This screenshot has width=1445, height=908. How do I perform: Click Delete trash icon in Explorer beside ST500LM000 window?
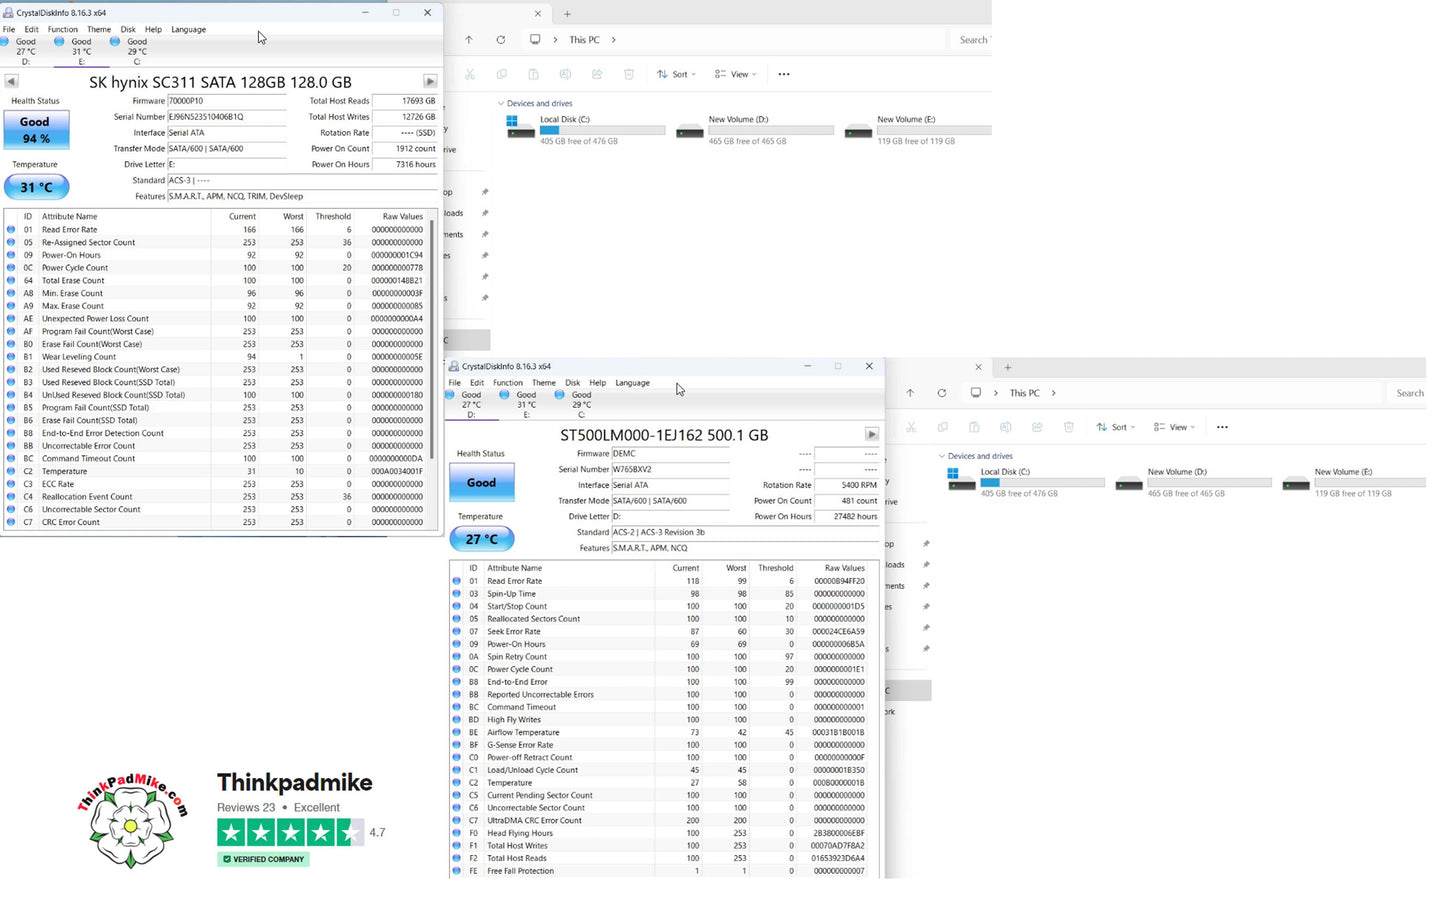click(x=1069, y=427)
